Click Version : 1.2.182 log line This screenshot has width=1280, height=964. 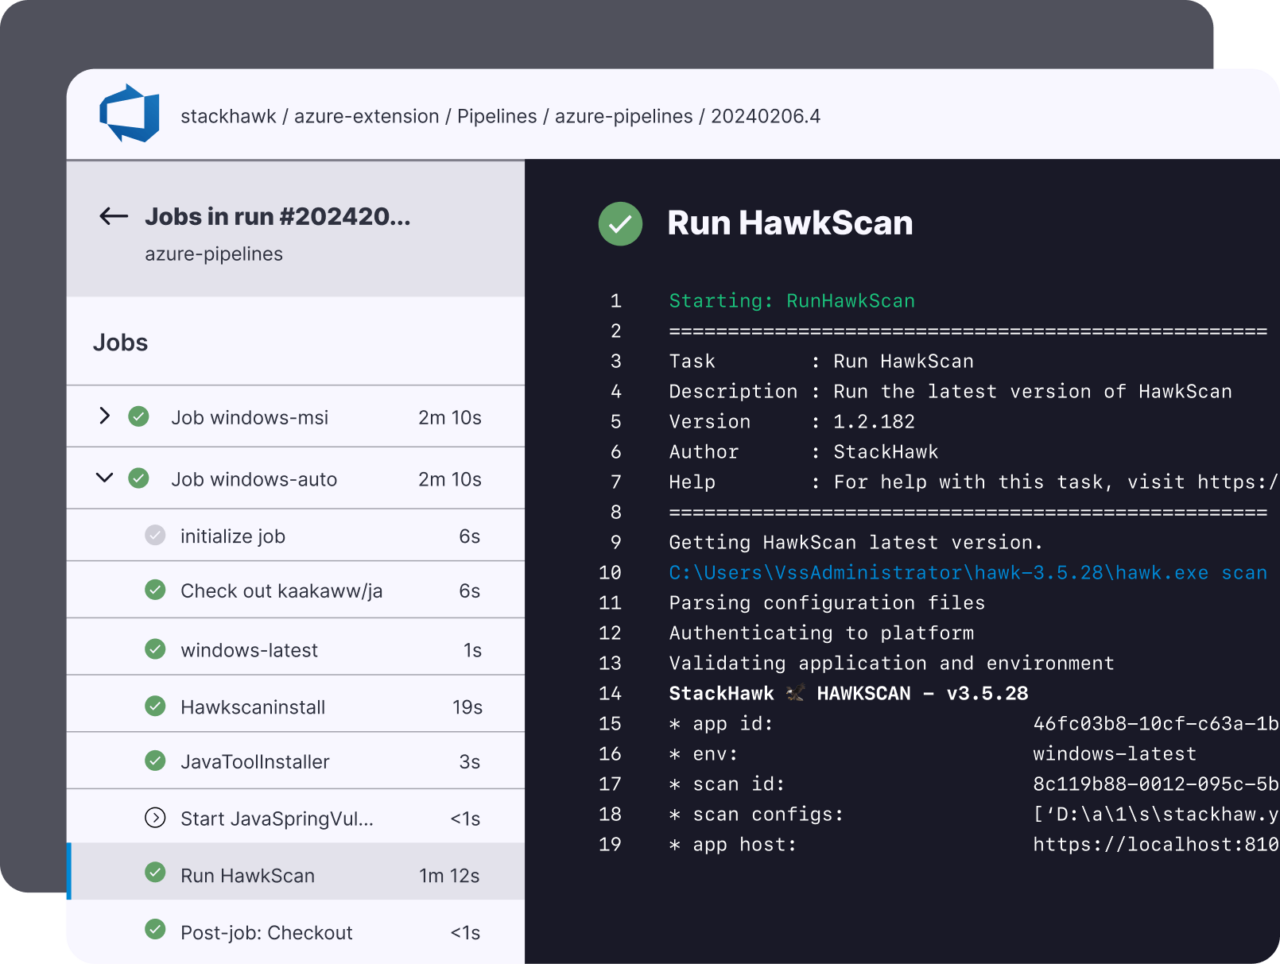click(x=792, y=422)
